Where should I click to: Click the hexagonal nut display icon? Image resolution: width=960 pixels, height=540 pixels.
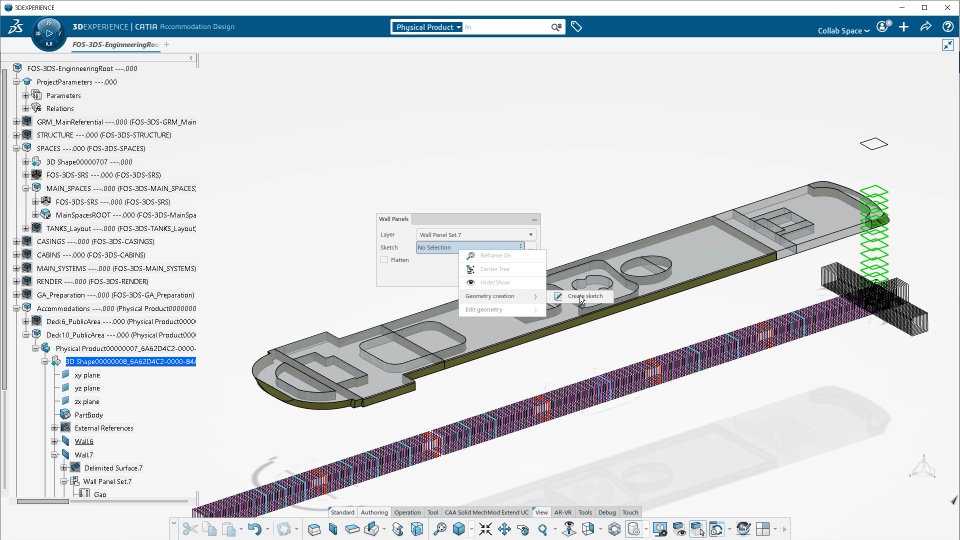tap(614, 529)
